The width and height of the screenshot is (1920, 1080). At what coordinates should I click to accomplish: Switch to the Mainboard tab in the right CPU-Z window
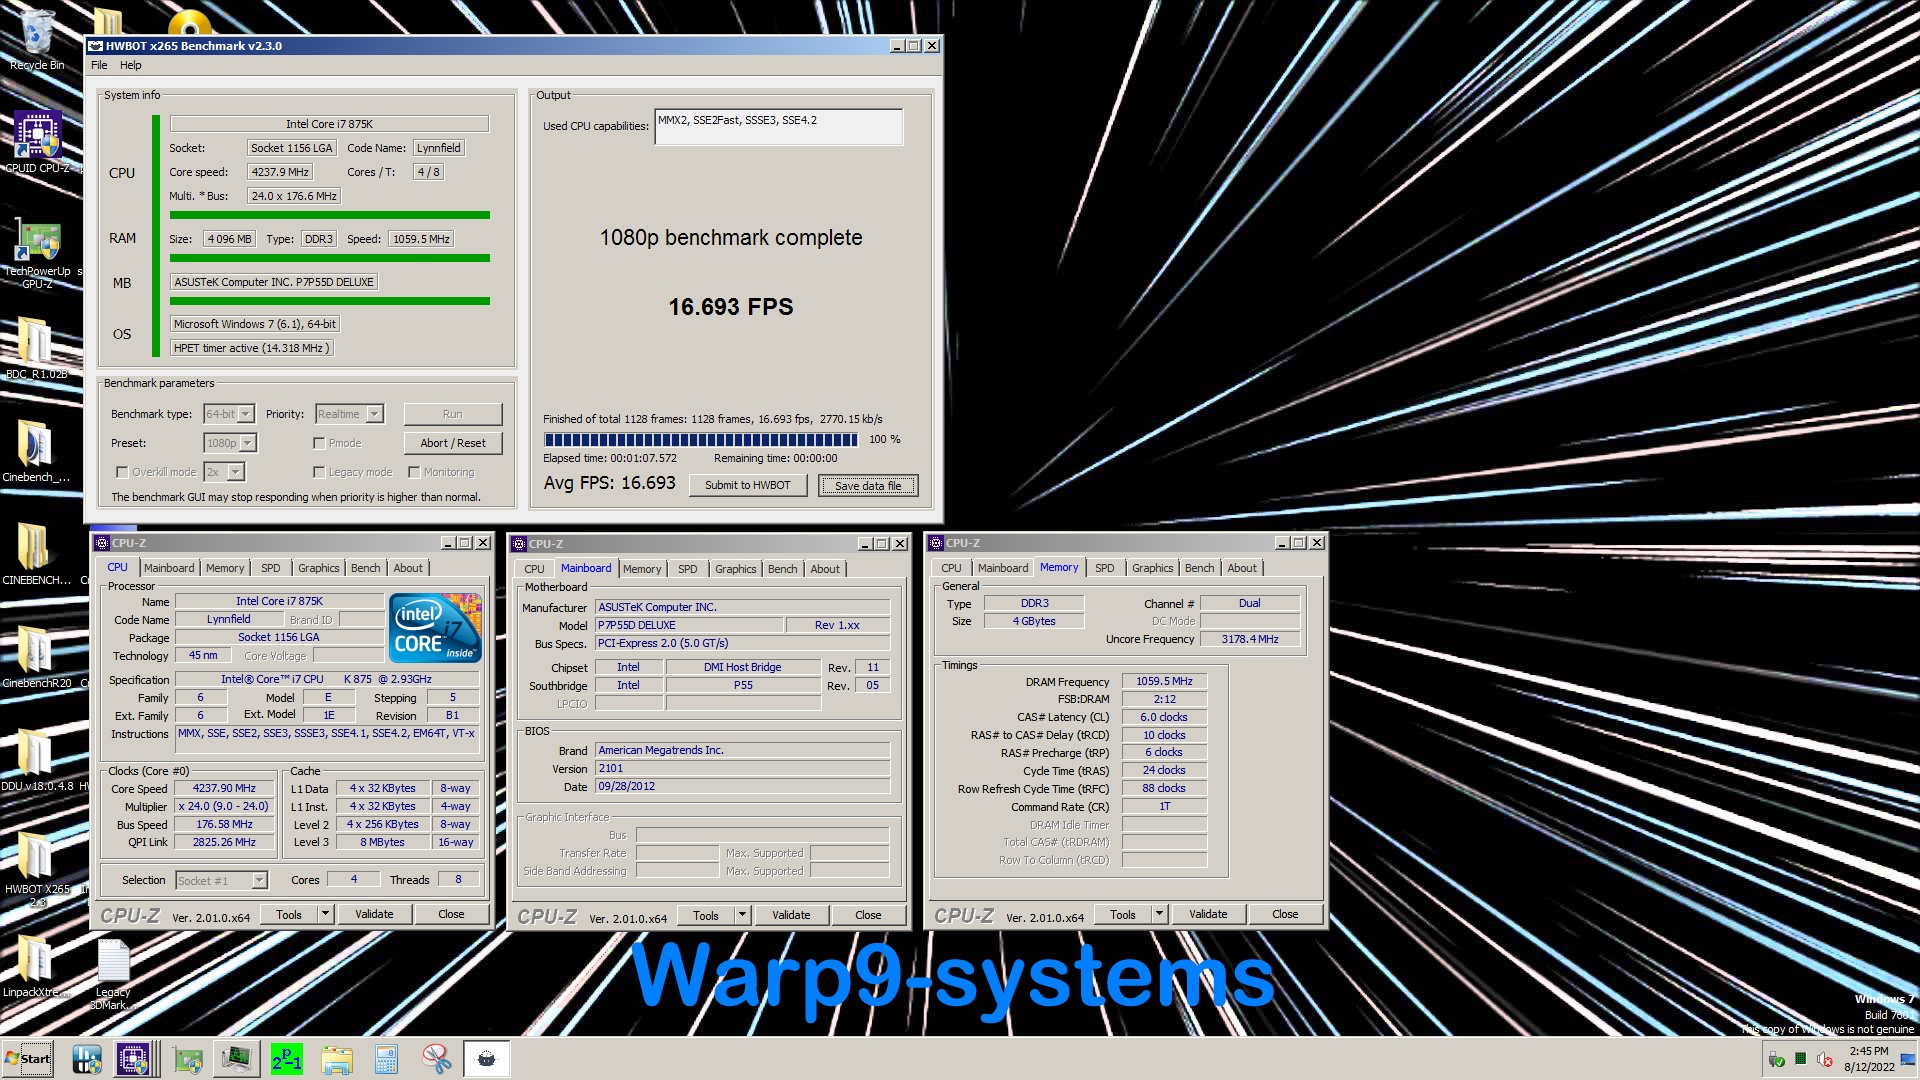point(1002,568)
